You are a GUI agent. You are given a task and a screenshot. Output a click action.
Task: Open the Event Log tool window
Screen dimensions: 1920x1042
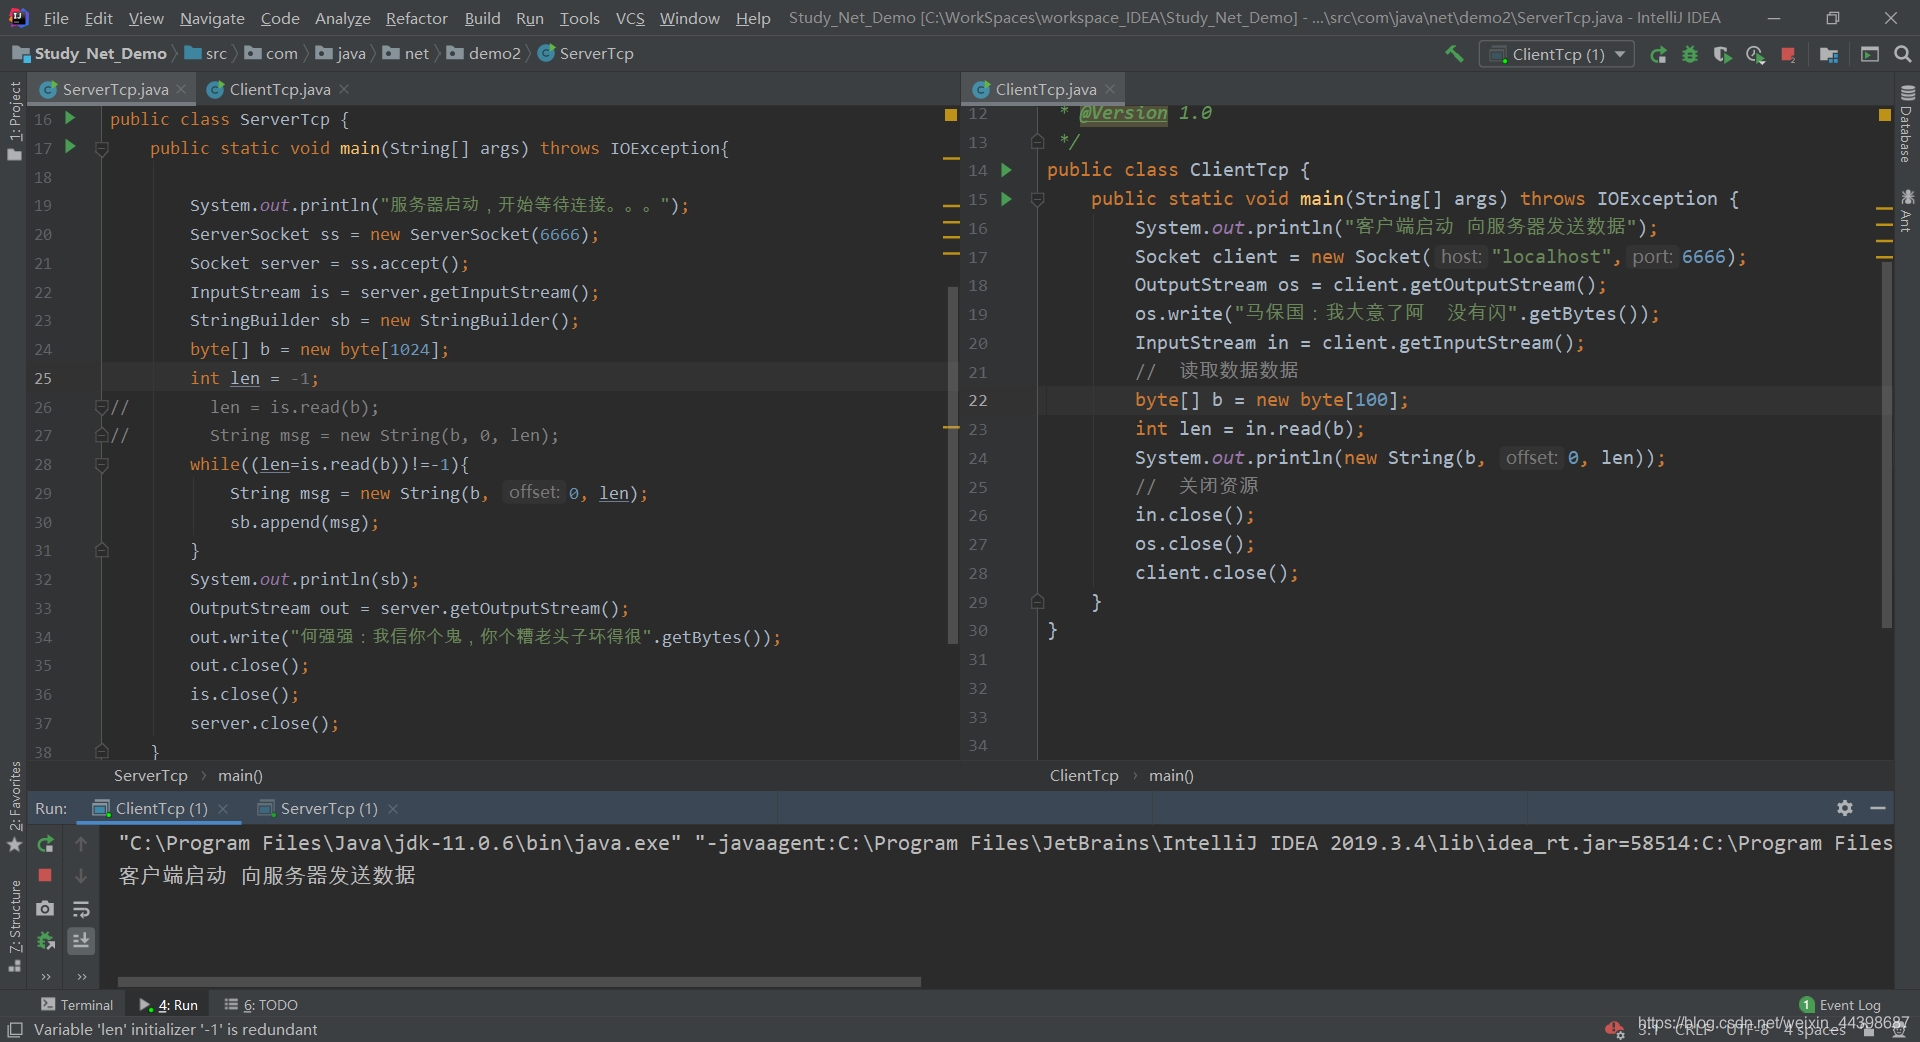click(x=1840, y=1005)
